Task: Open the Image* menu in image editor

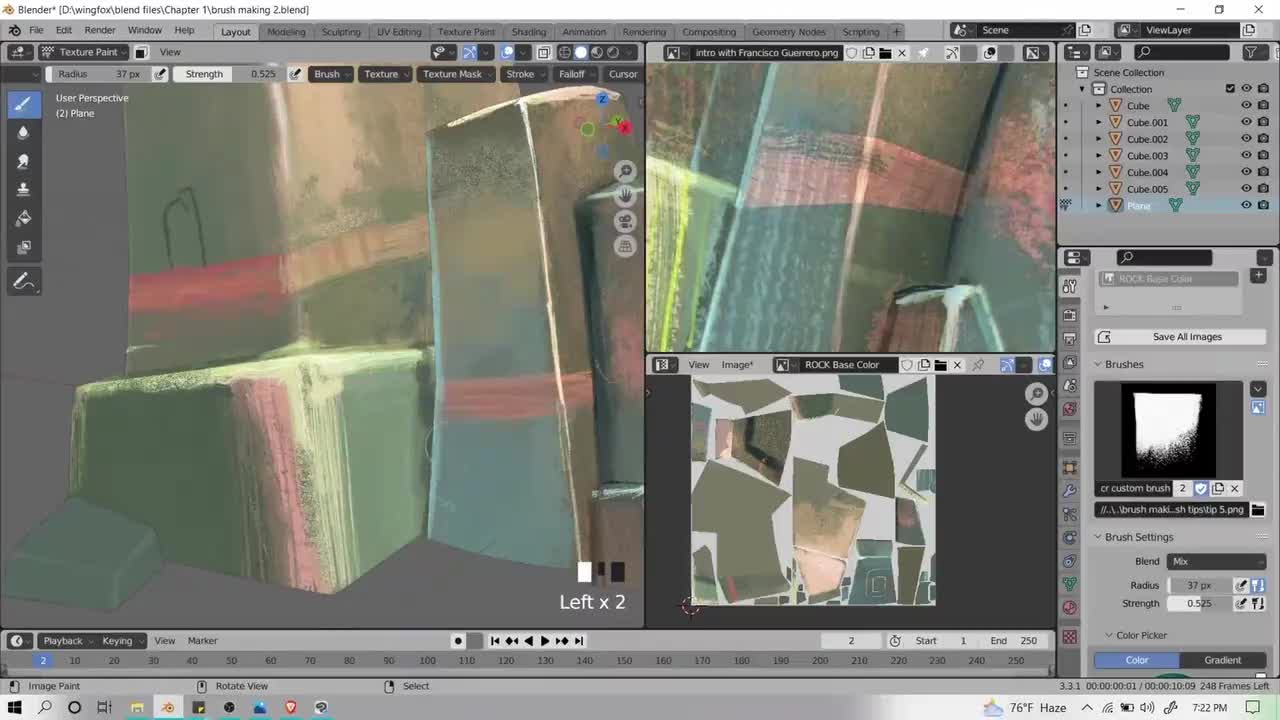Action: [x=738, y=365]
